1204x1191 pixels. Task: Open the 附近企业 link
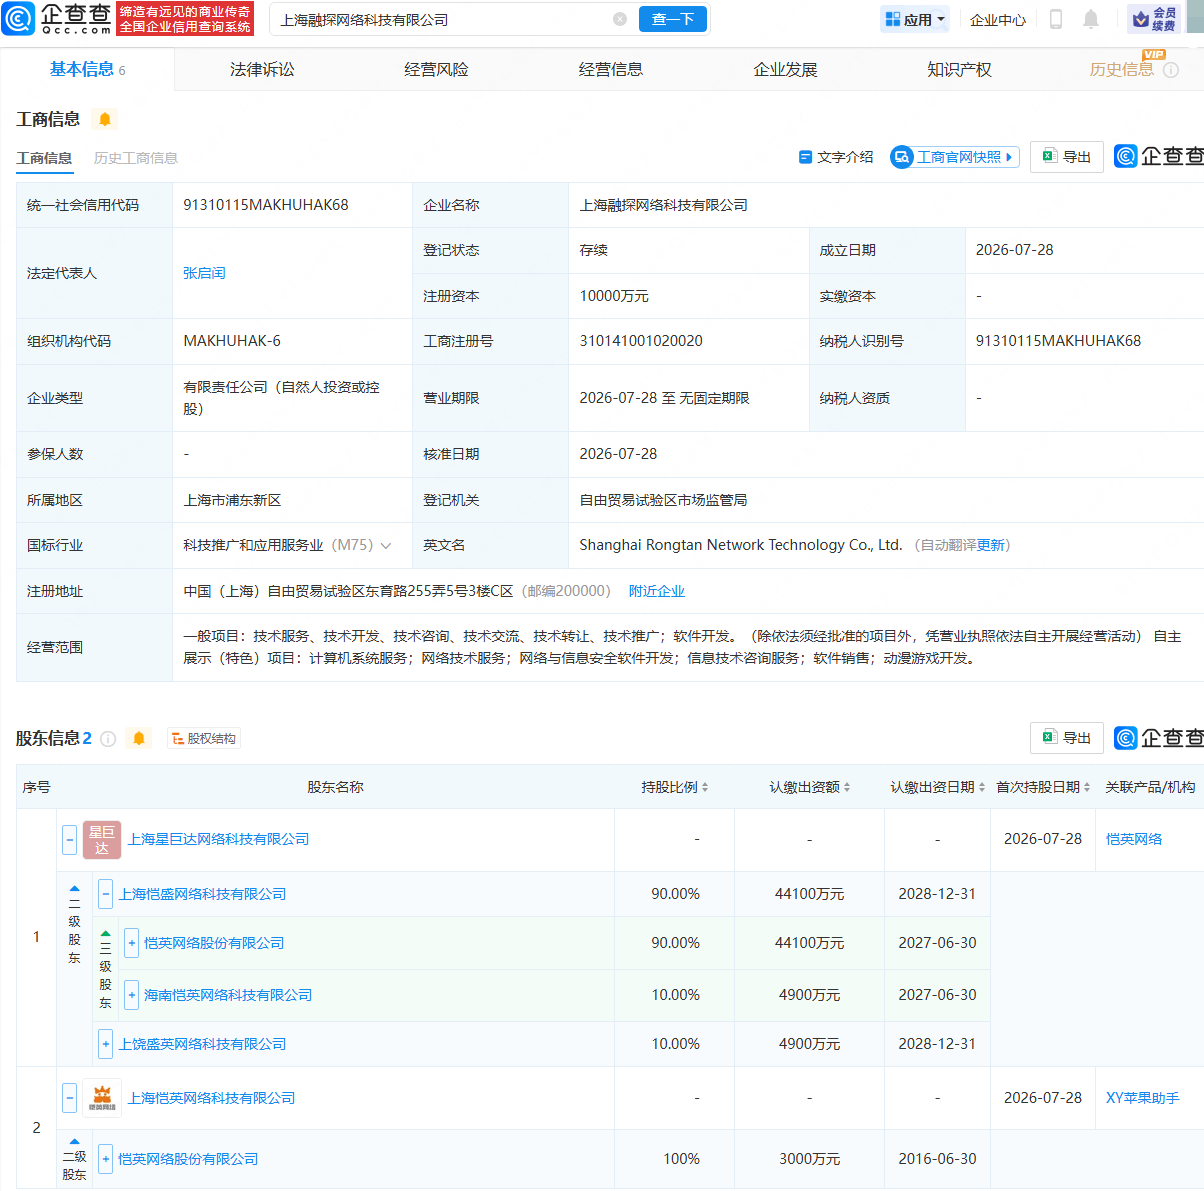click(x=657, y=591)
